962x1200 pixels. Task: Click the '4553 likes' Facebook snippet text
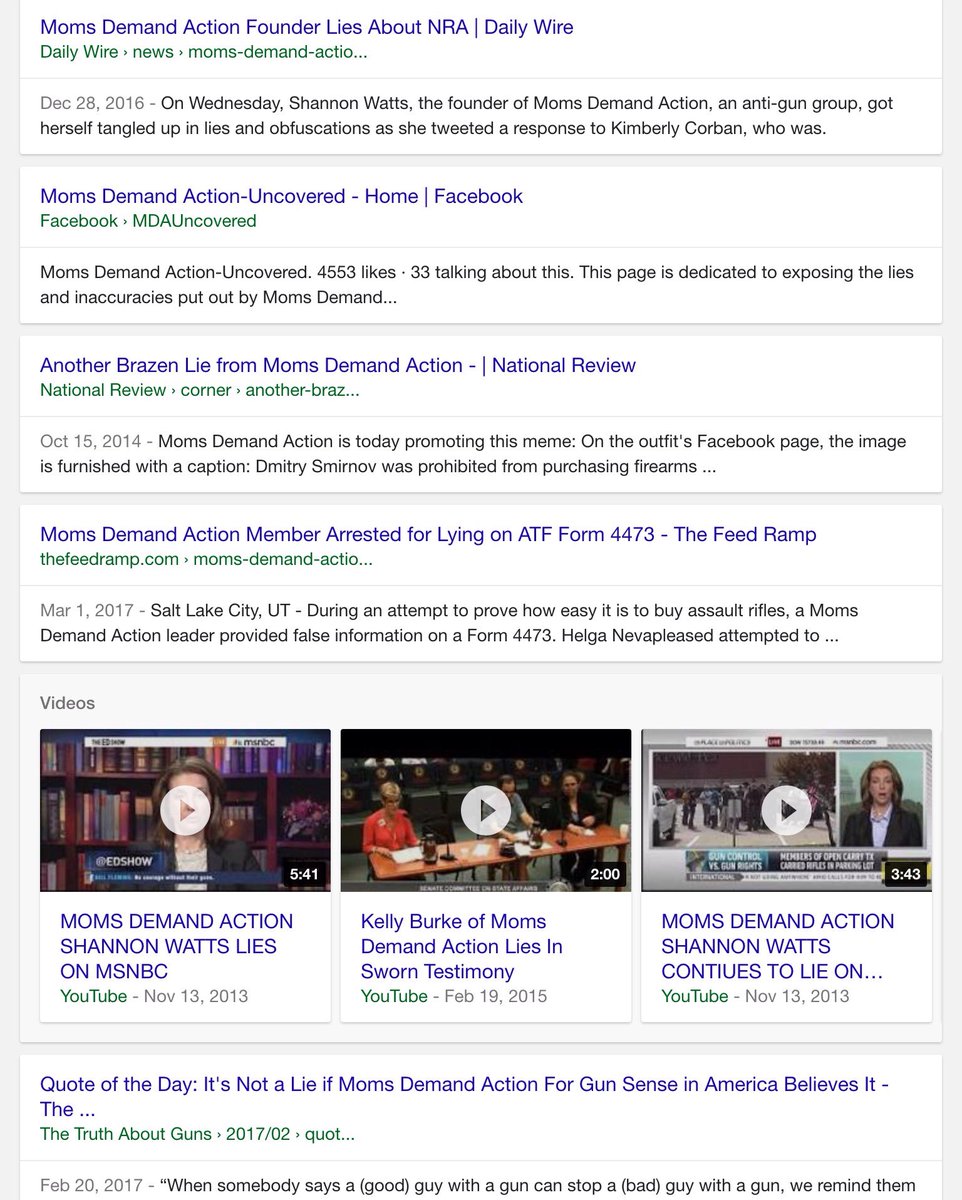pos(477,285)
